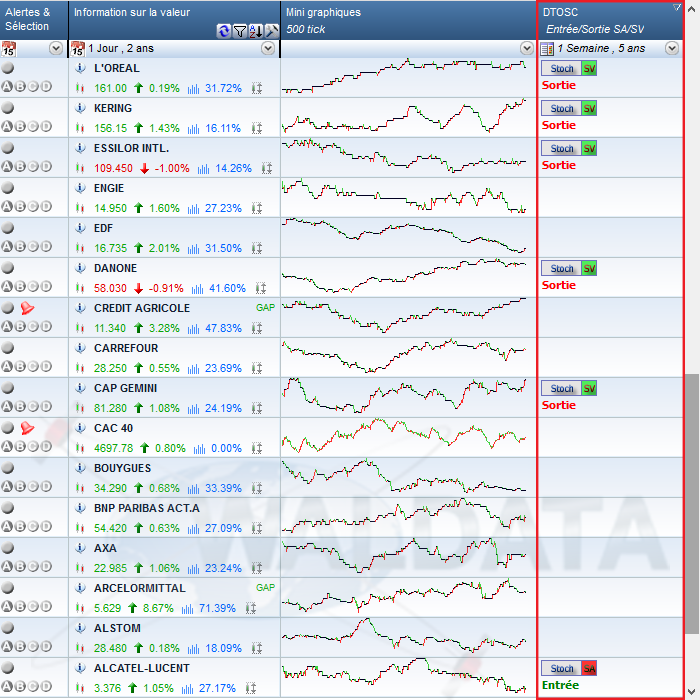The width and height of the screenshot is (700, 700).
Task: Open dropdown under Mini graphiques column
Action: [x=527, y=48]
